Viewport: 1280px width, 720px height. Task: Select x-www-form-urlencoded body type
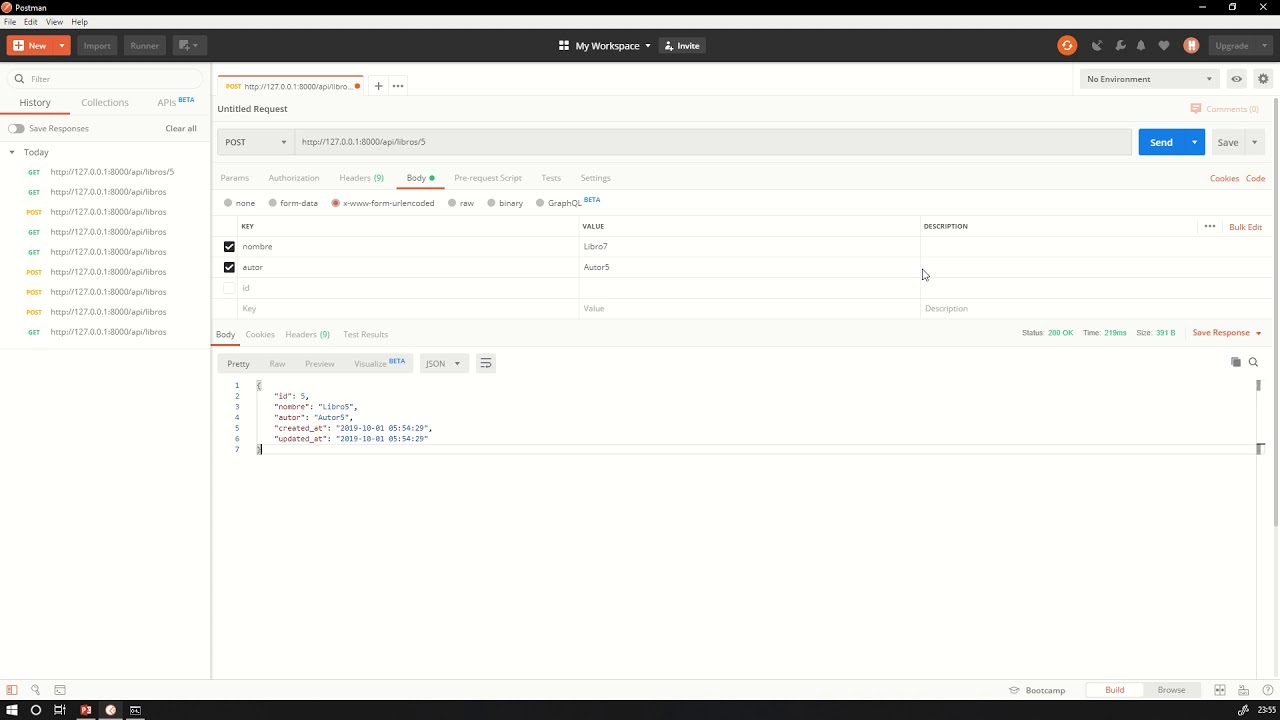335,203
